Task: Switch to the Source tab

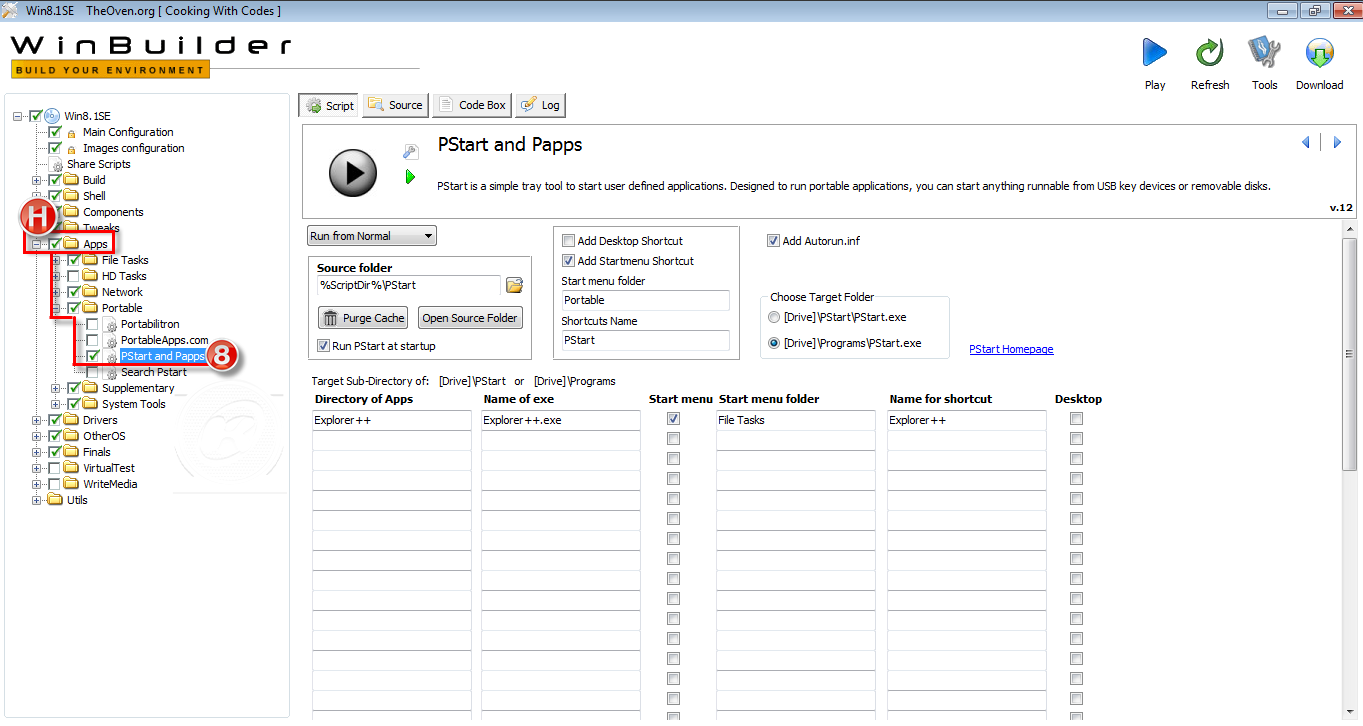Action: tap(396, 105)
